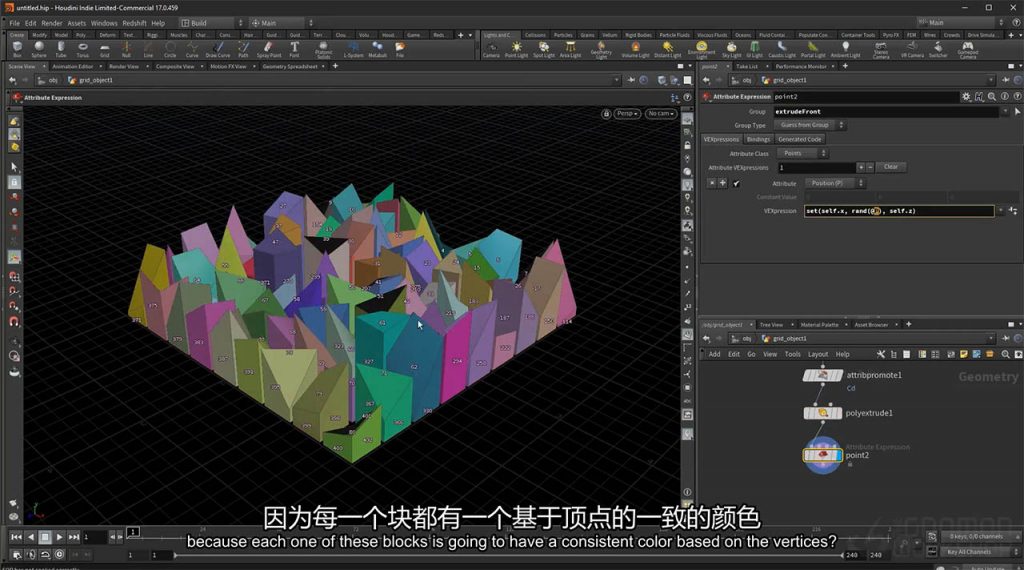The width and height of the screenshot is (1024, 570).
Task: Click the VEXpression input field
Action: click(899, 211)
